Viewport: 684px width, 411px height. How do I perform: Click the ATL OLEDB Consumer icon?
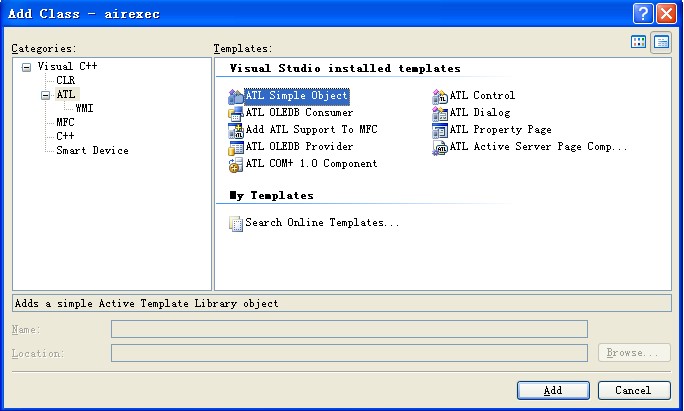[236, 113]
